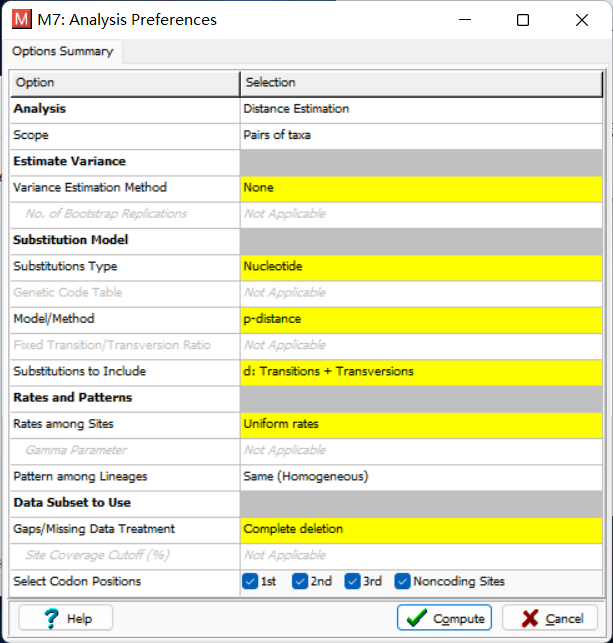The width and height of the screenshot is (613, 643).
Task: Toggle the 2nd codon position checkbox
Action: [x=300, y=581]
